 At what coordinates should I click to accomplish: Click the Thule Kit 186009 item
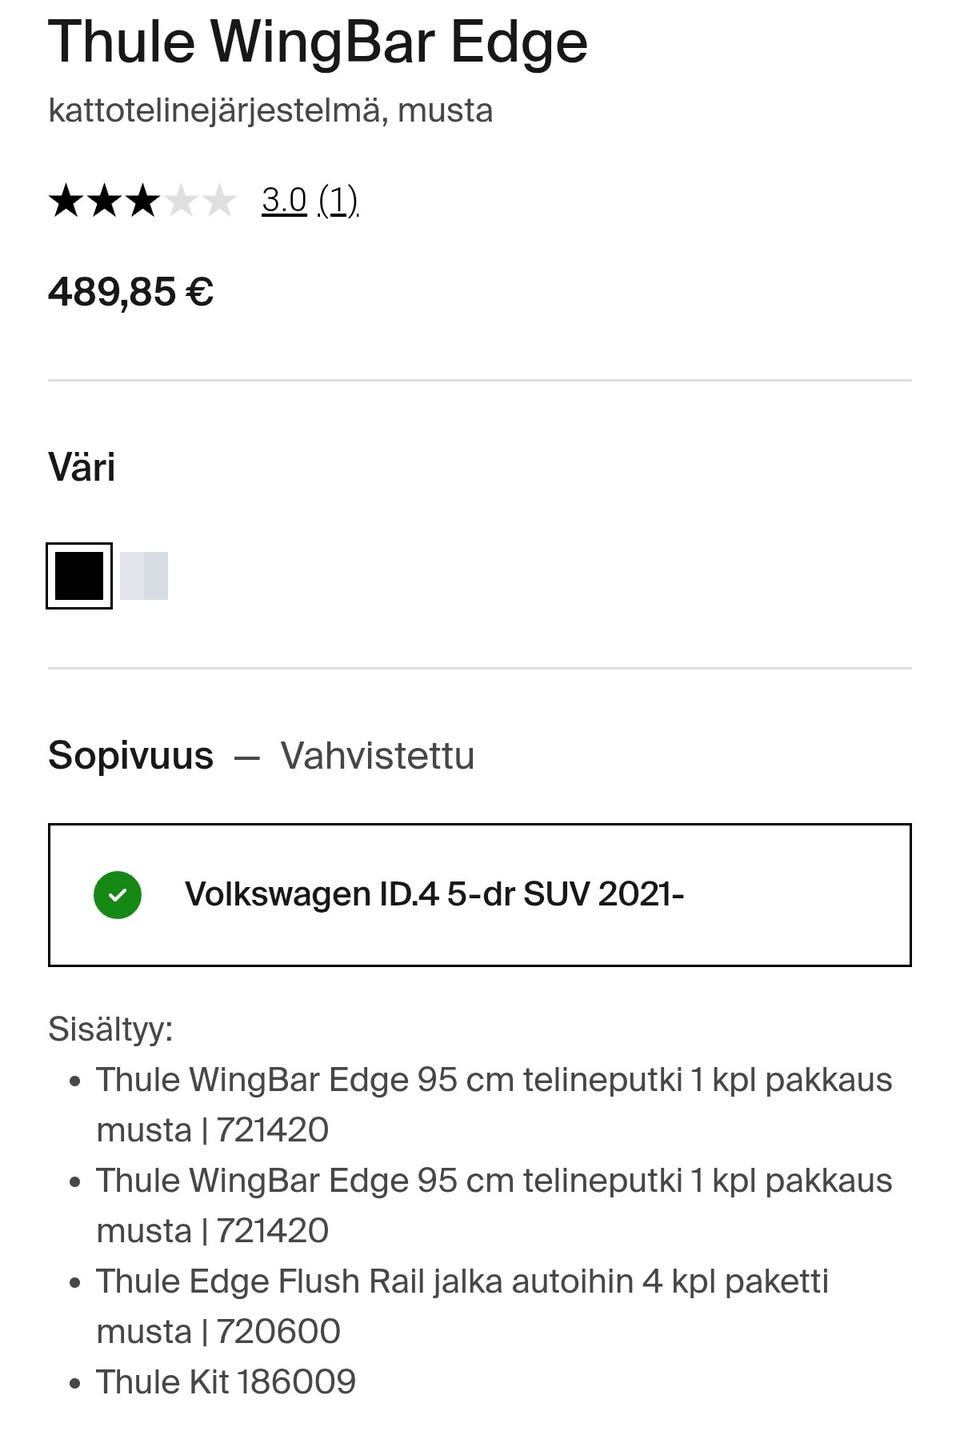click(226, 1382)
